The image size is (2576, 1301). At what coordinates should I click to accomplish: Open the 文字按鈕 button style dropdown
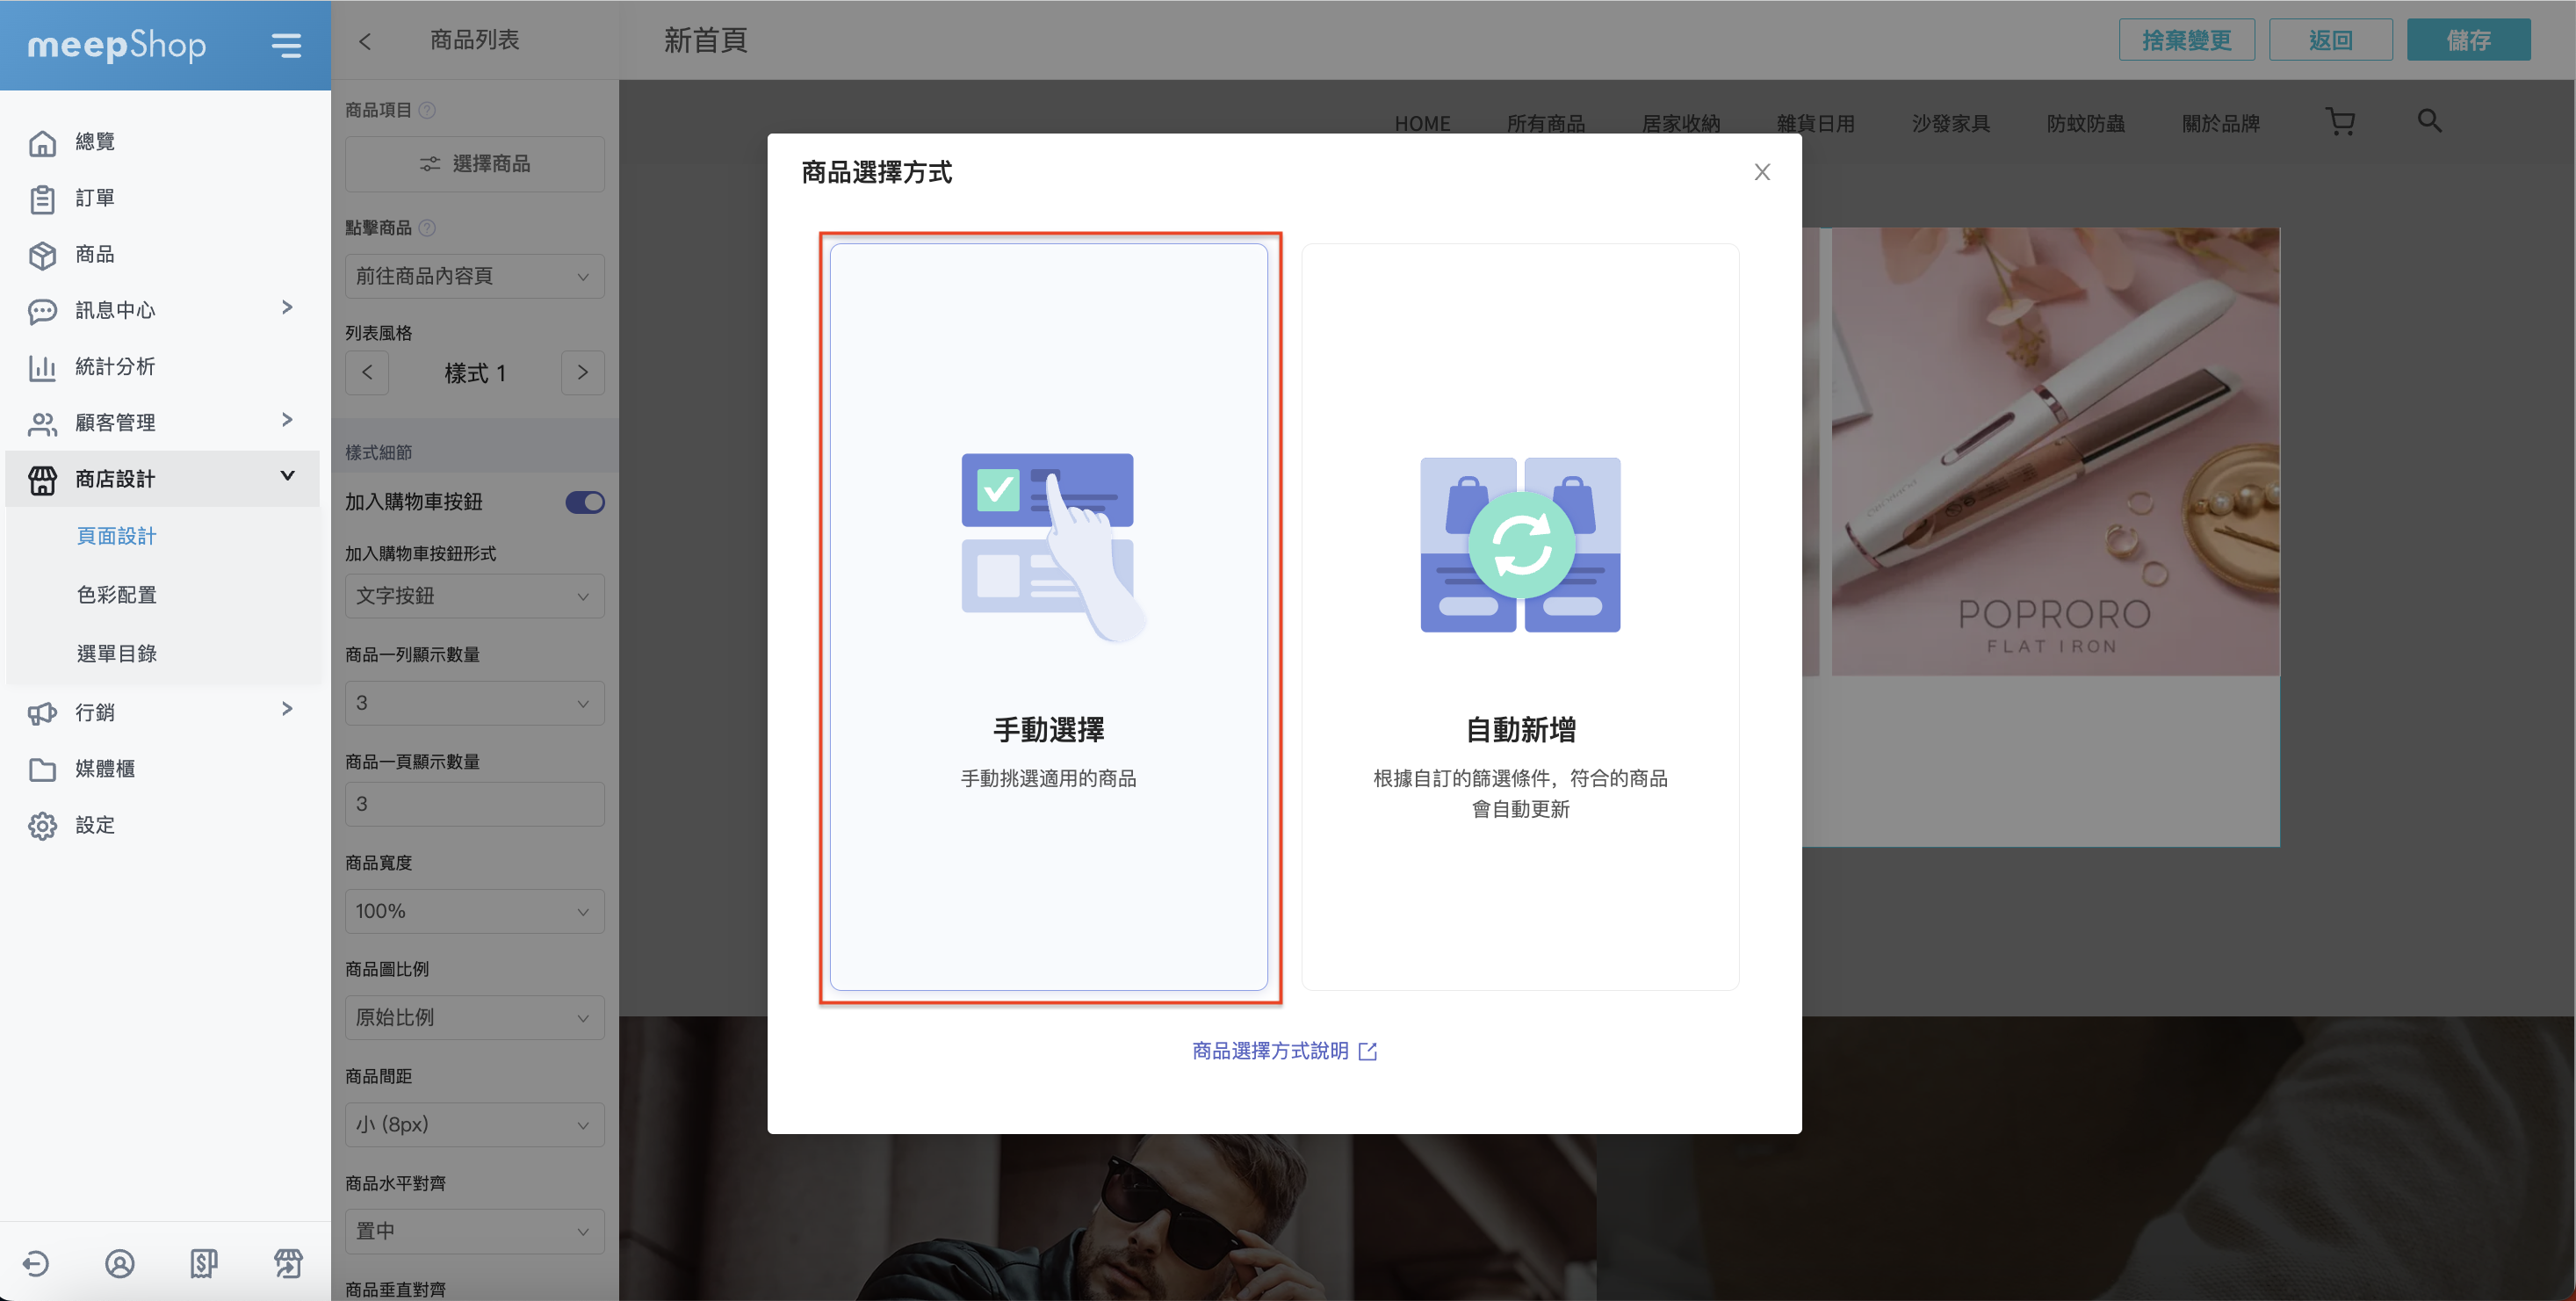(x=474, y=596)
